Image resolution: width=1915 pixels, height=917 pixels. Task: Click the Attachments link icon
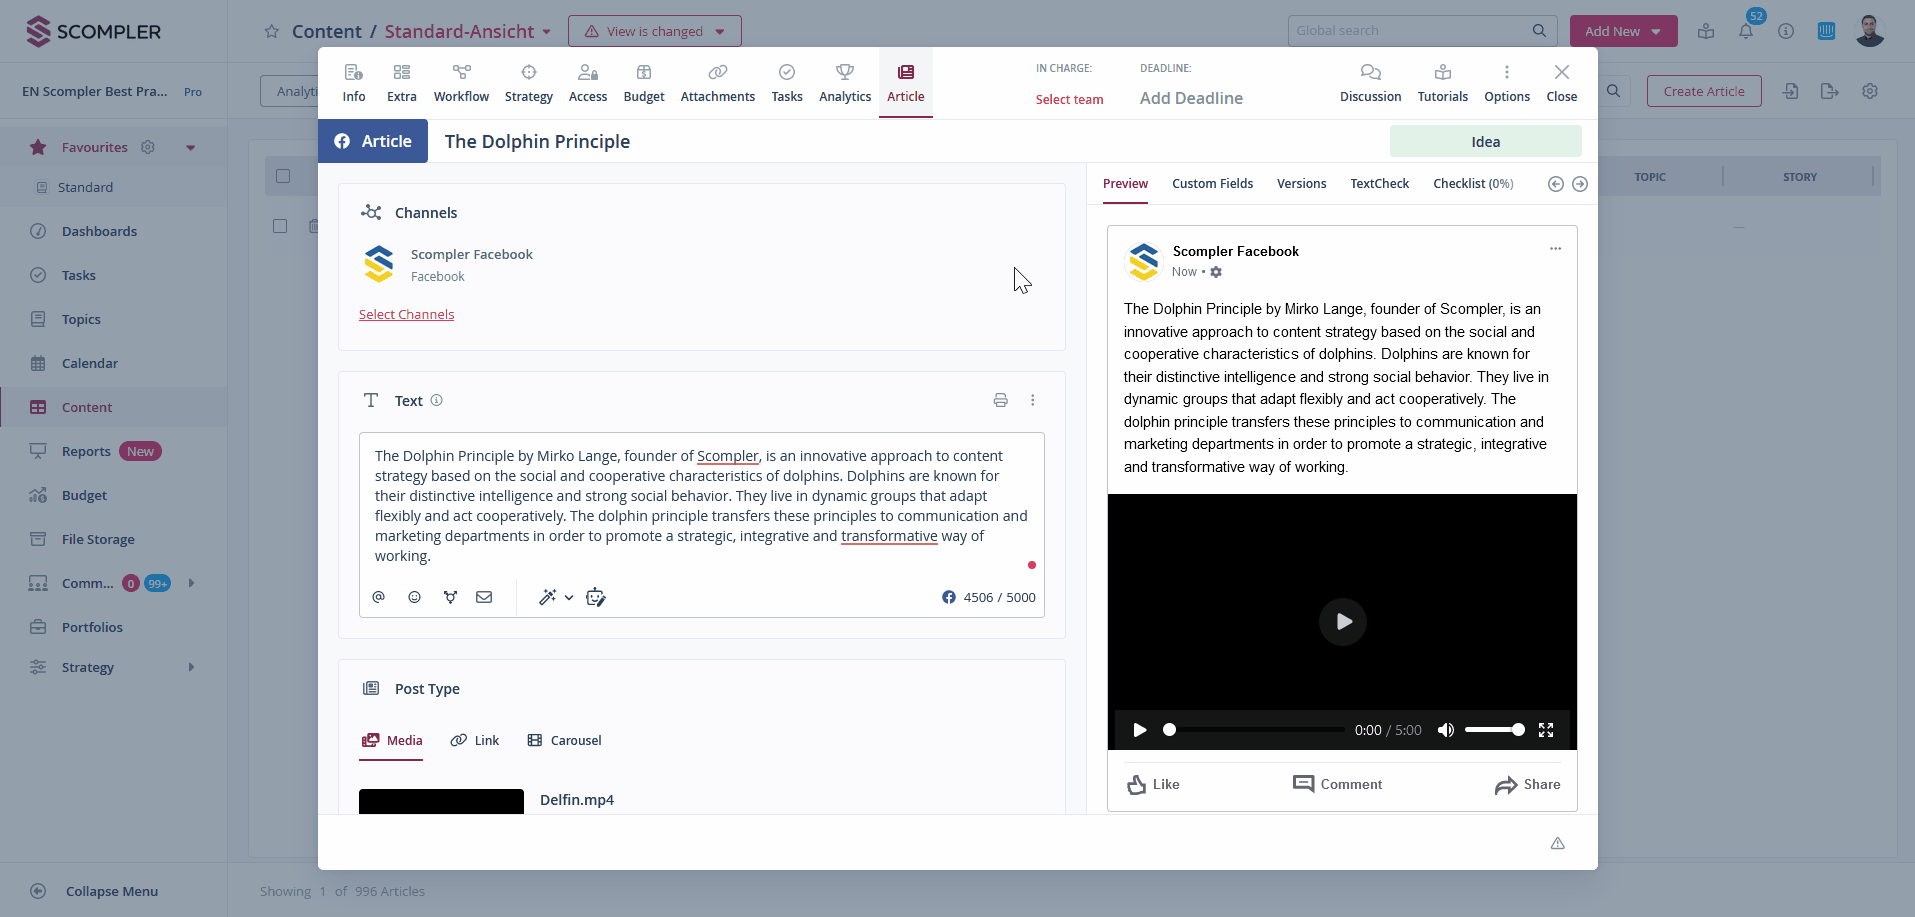pyautogui.click(x=717, y=73)
